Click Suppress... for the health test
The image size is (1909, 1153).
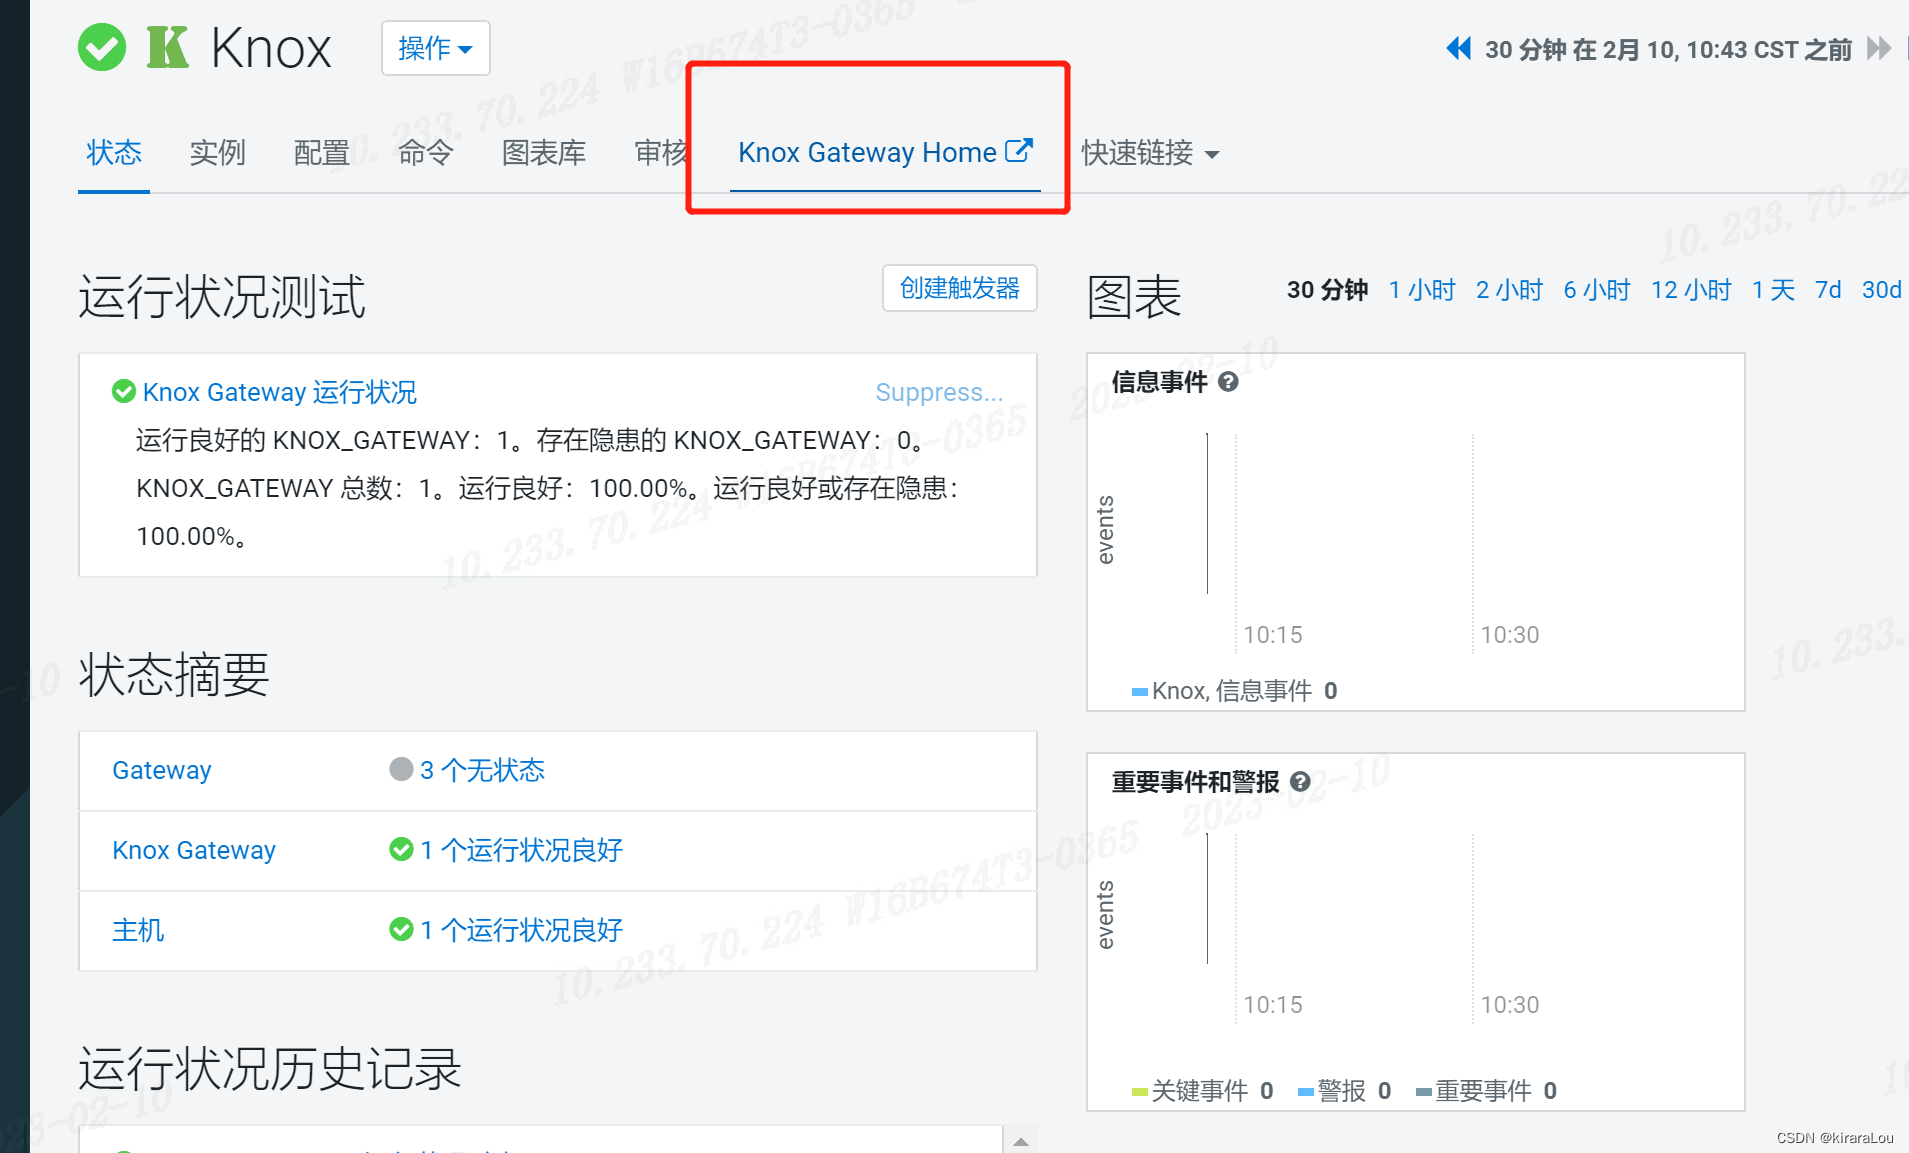(939, 392)
